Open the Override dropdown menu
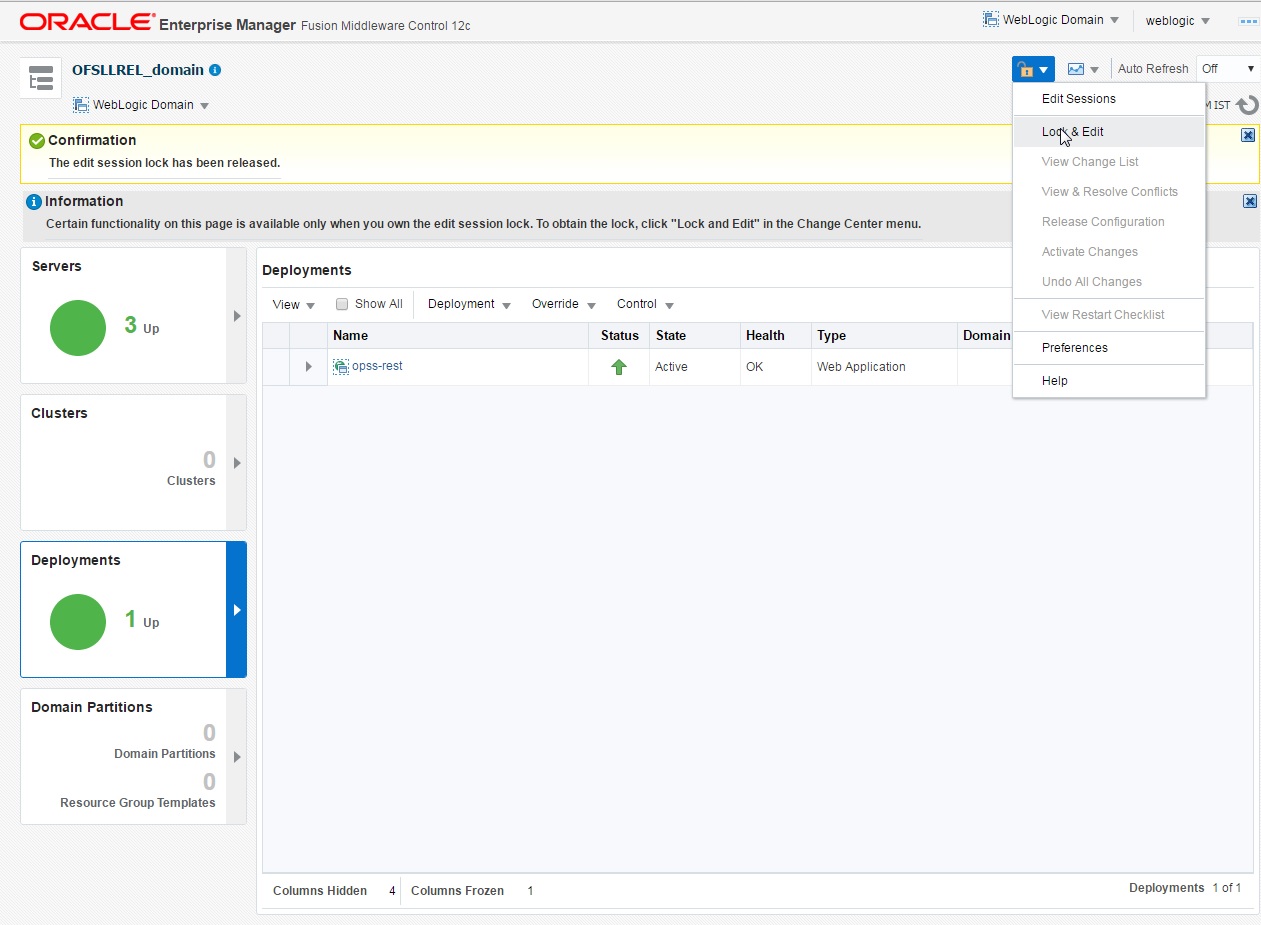Screen dimensions: 1261x925 point(563,304)
